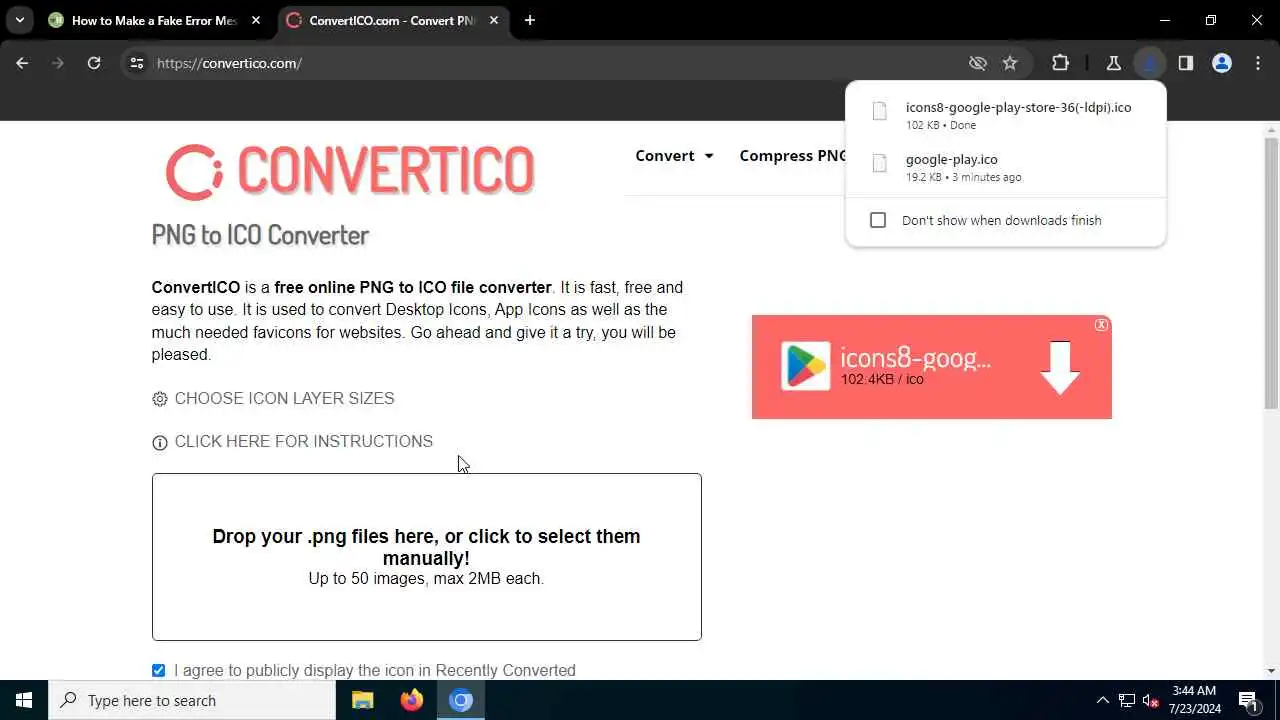
Task: Bookmark this page with the star icon
Action: coord(1010,63)
